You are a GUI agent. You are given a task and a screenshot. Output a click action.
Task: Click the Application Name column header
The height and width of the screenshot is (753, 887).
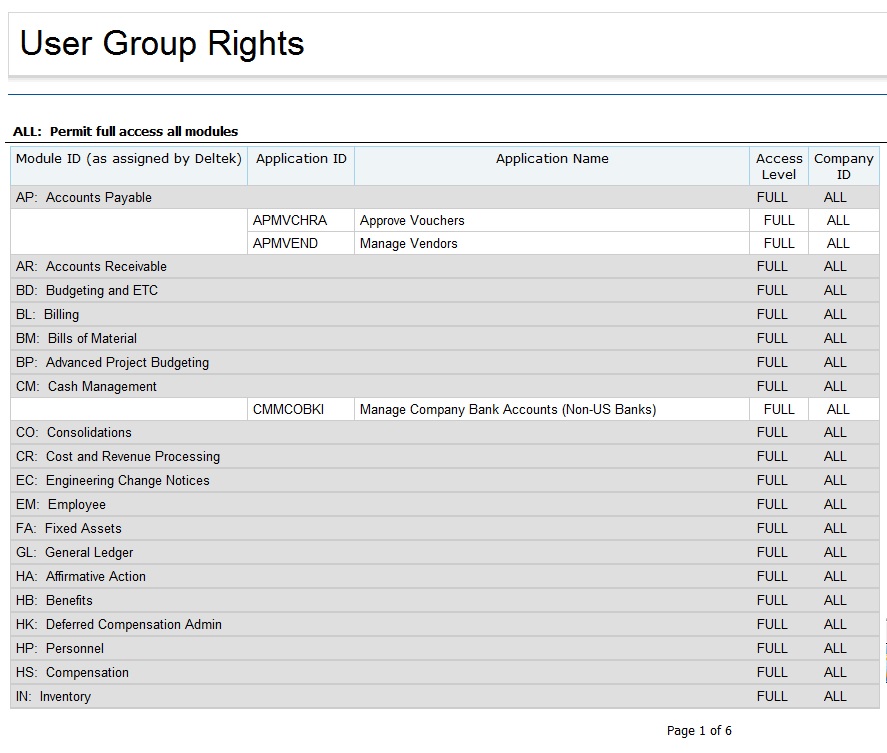coord(552,159)
